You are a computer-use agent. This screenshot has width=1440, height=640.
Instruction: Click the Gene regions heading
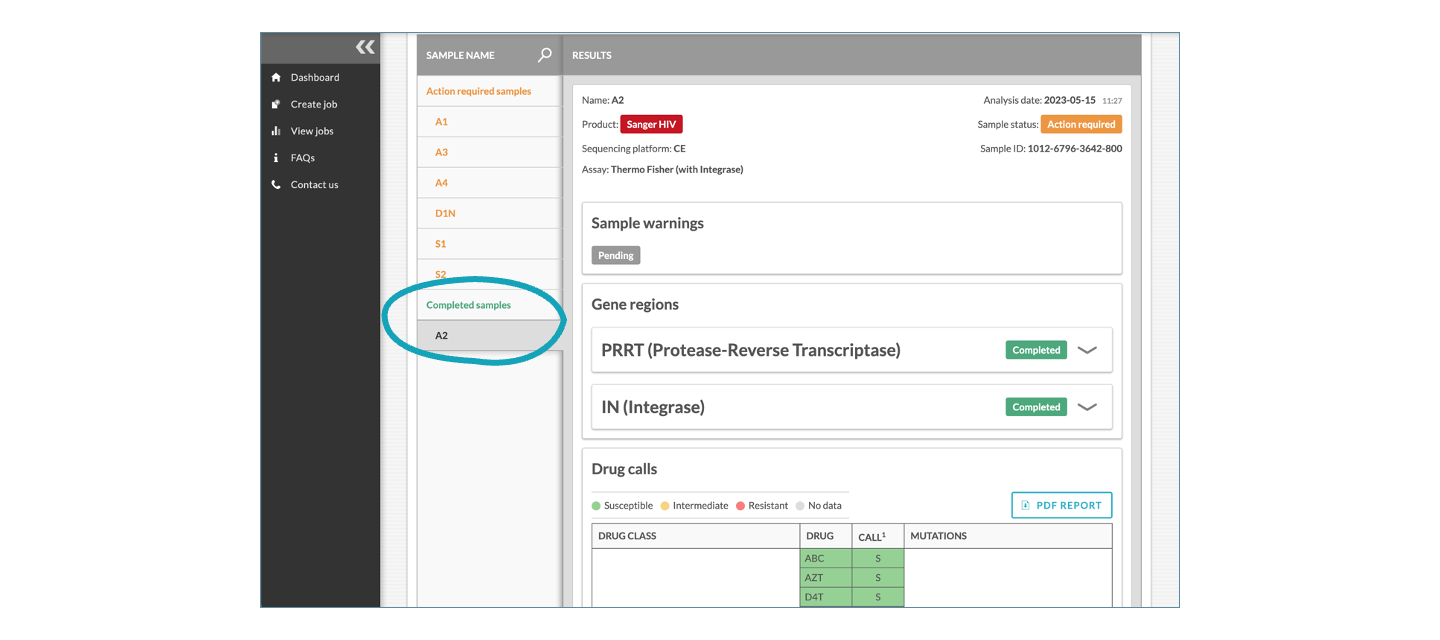click(x=635, y=305)
